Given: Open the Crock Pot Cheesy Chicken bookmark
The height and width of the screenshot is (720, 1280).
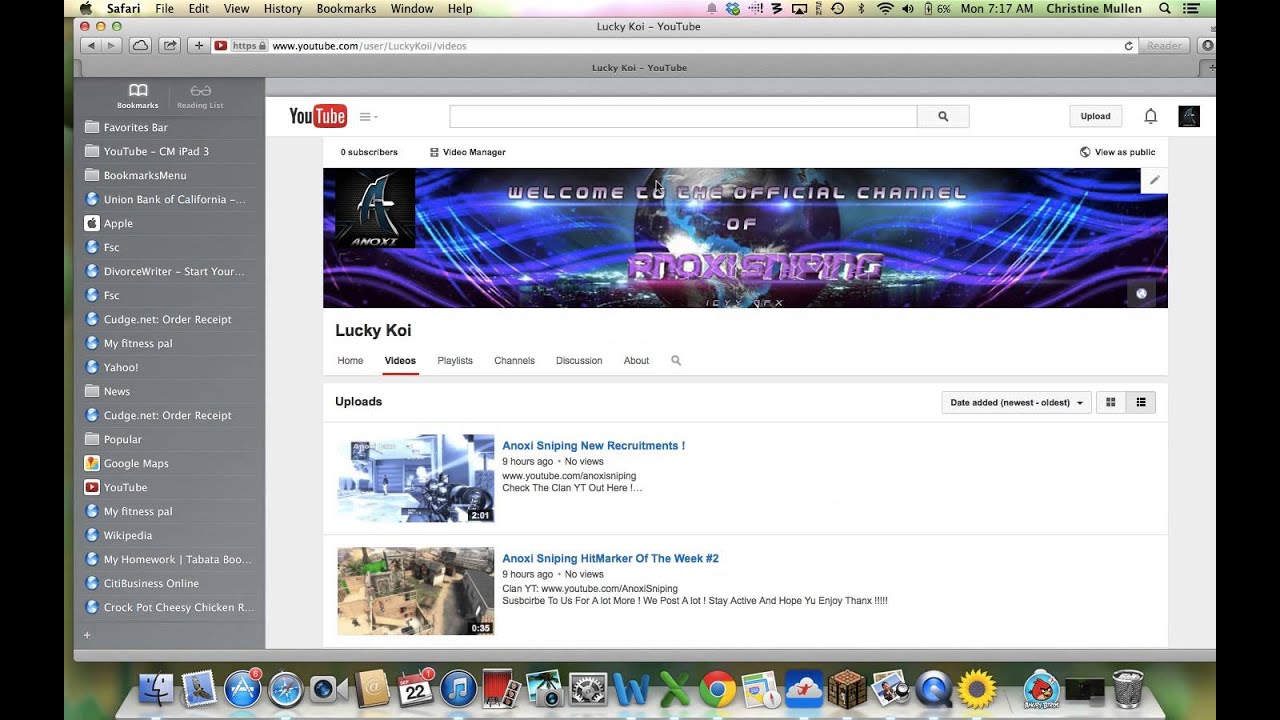Looking at the screenshot, I should click(169, 608).
